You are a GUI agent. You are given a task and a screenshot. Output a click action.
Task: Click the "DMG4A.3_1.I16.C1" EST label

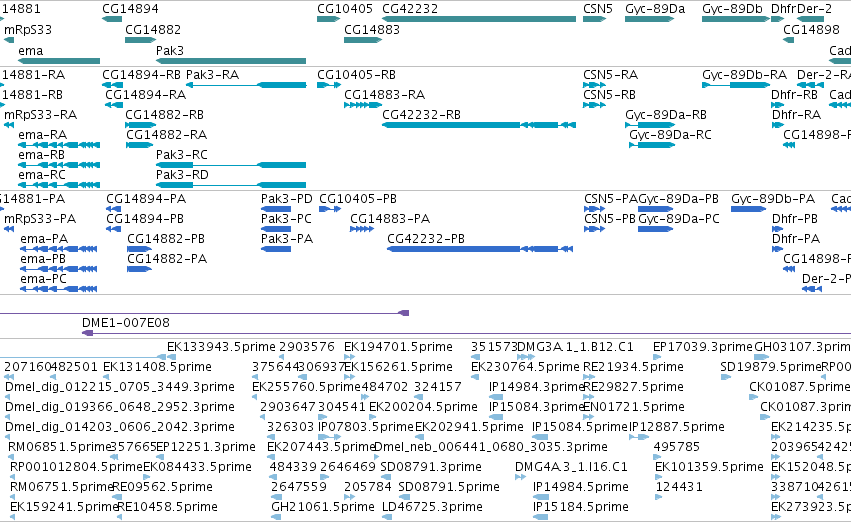571,467
